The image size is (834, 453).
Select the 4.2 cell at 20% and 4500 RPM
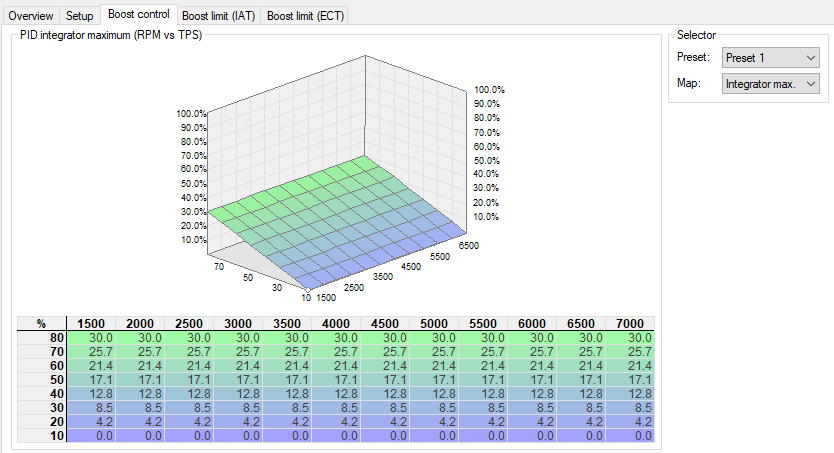pyautogui.click(x=385, y=422)
